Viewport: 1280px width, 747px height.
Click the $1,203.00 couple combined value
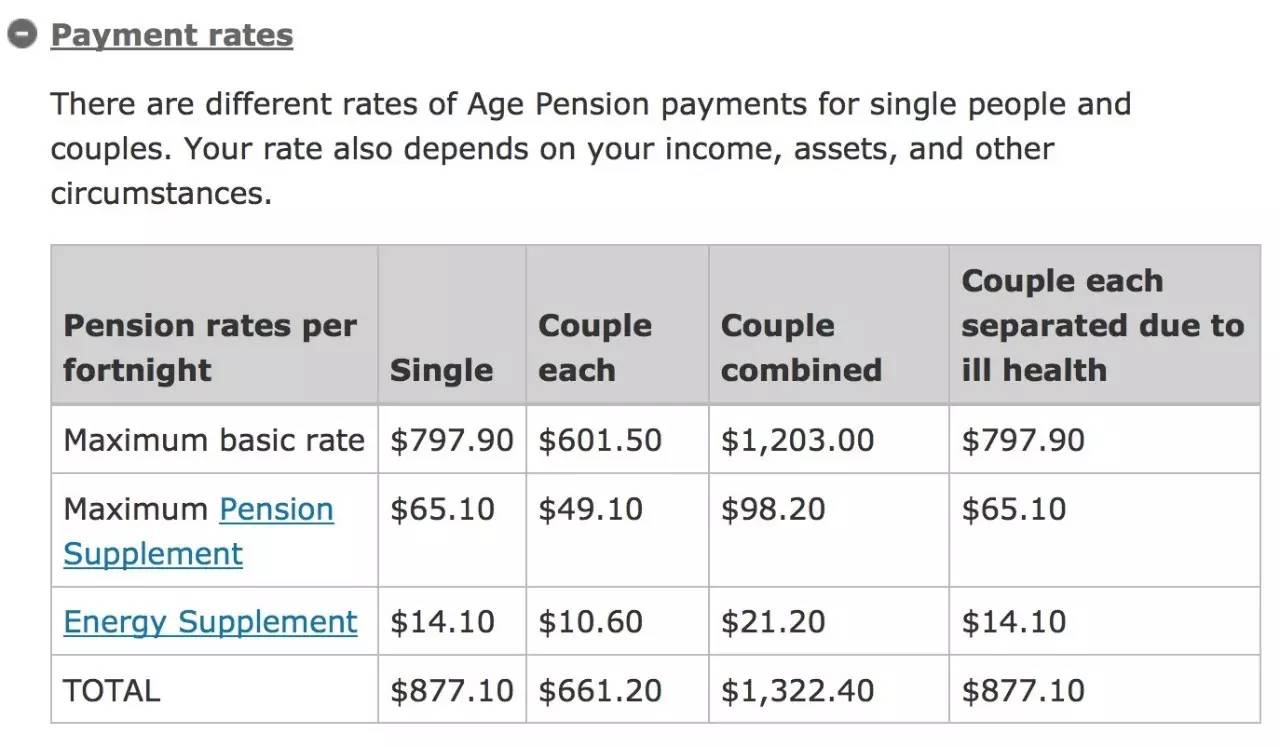click(x=797, y=440)
